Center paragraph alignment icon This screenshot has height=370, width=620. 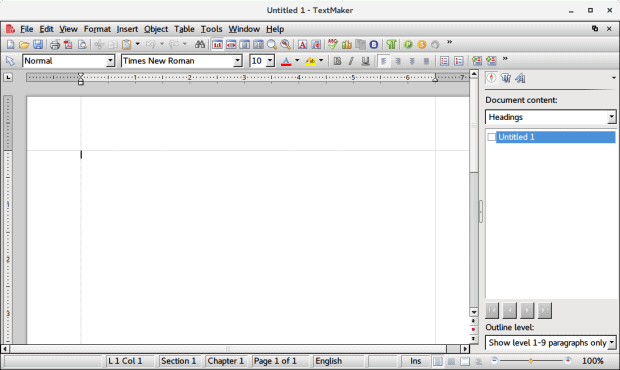pyautogui.click(x=412, y=61)
